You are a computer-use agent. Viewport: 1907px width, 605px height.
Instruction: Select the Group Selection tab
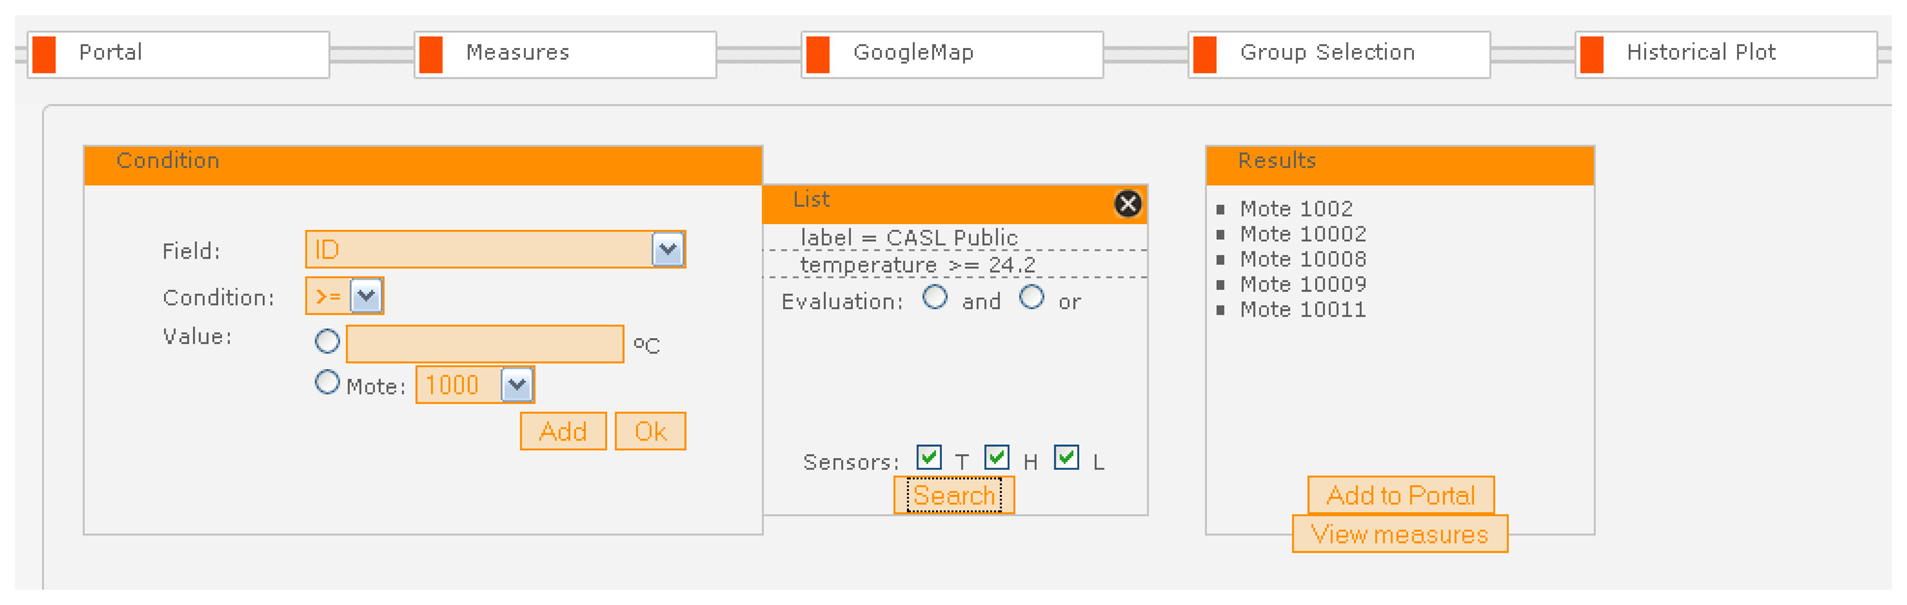pos(1339,54)
